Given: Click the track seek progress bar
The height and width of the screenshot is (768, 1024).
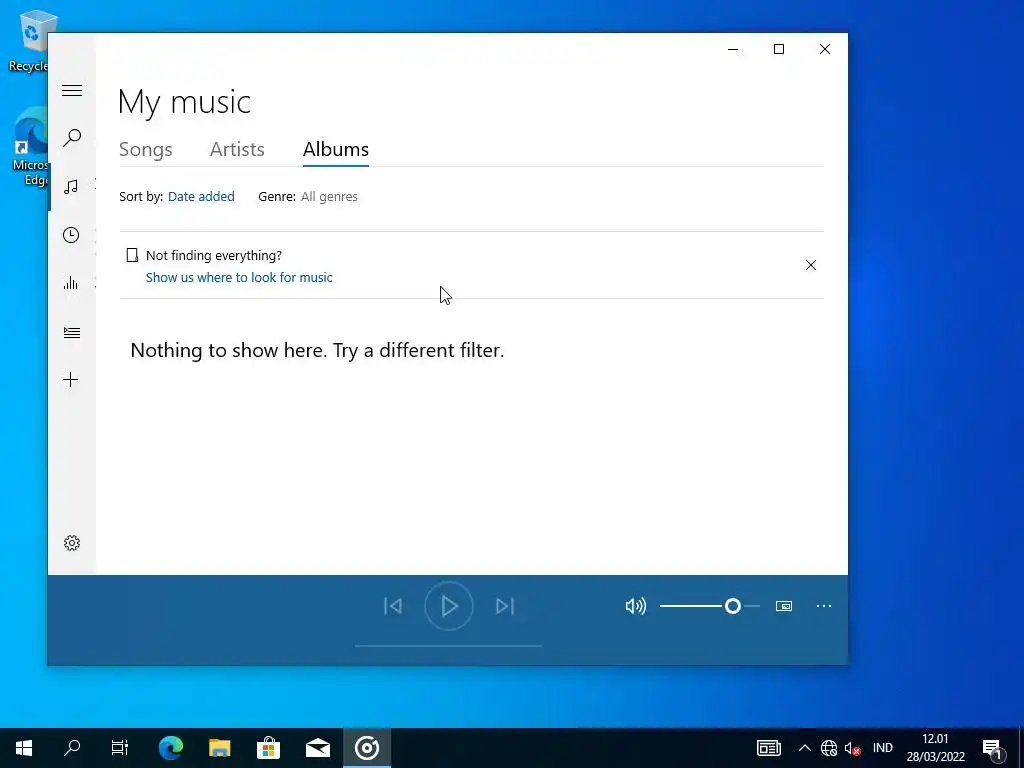Looking at the screenshot, I should [448, 646].
